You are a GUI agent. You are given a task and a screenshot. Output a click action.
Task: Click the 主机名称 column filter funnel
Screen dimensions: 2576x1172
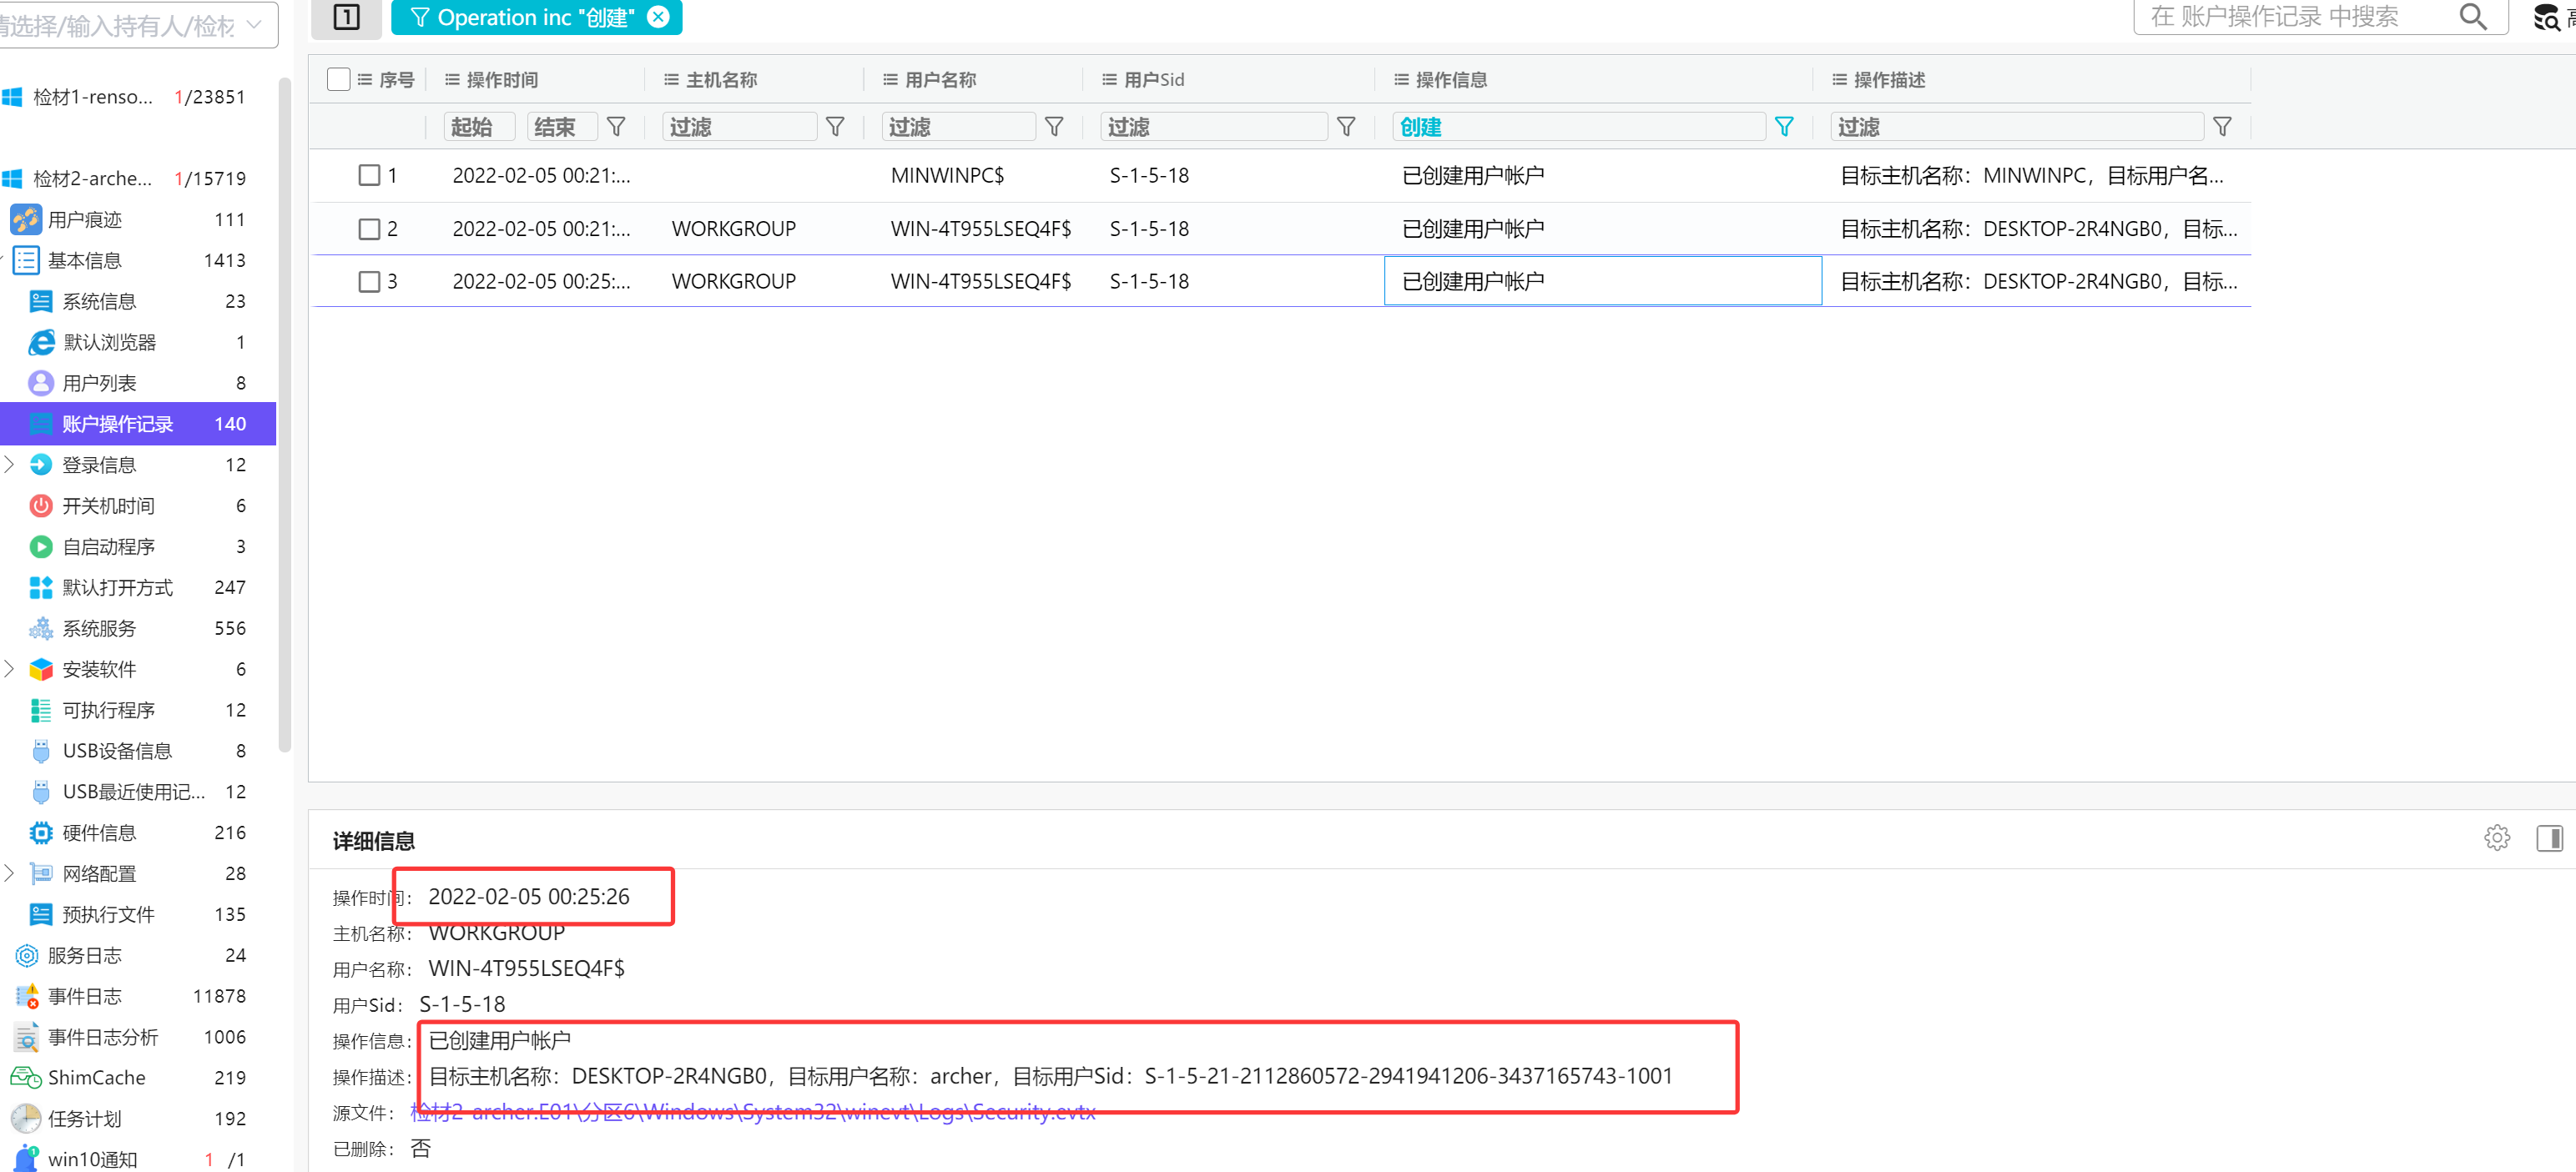(835, 127)
